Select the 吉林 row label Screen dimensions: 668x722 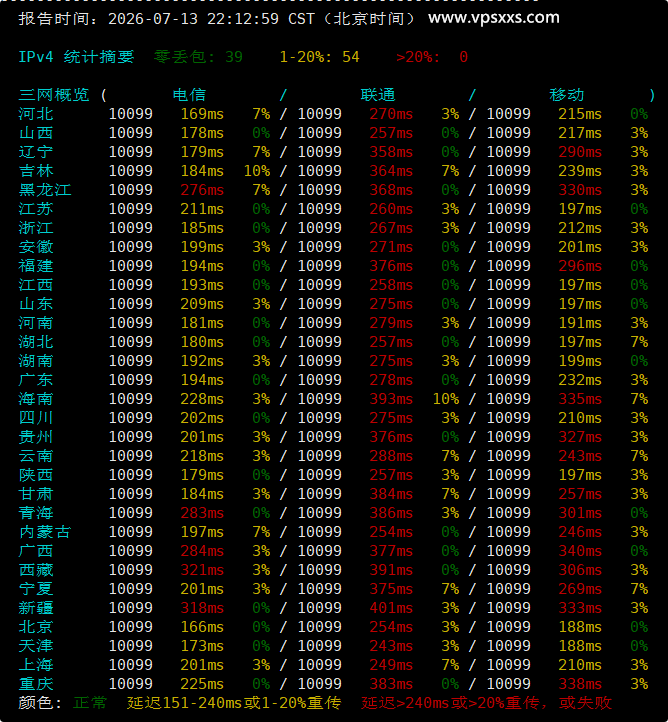click(x=36, y=171)
